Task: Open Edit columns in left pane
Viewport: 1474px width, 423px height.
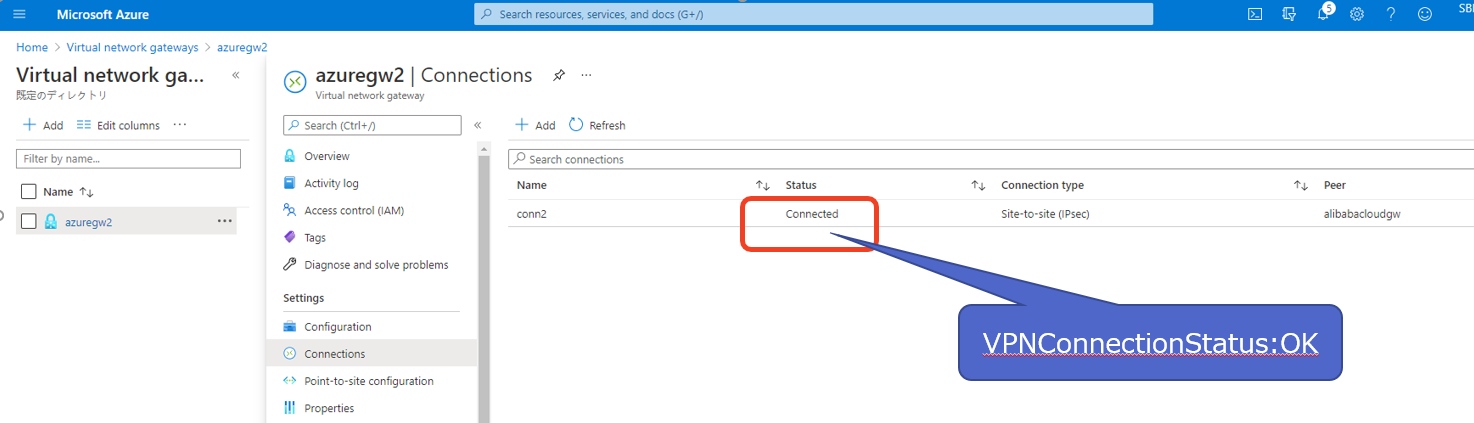Action: click(x=118, y=125)
